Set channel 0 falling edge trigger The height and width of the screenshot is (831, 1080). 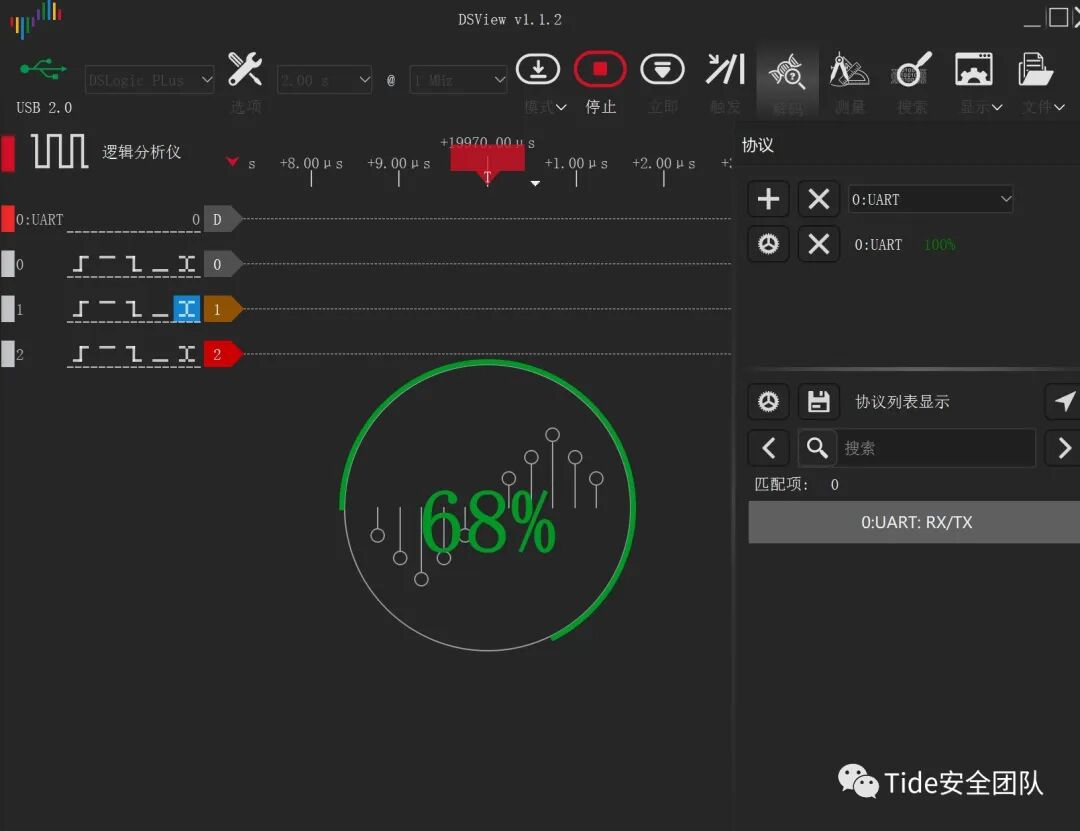point(134,264)
